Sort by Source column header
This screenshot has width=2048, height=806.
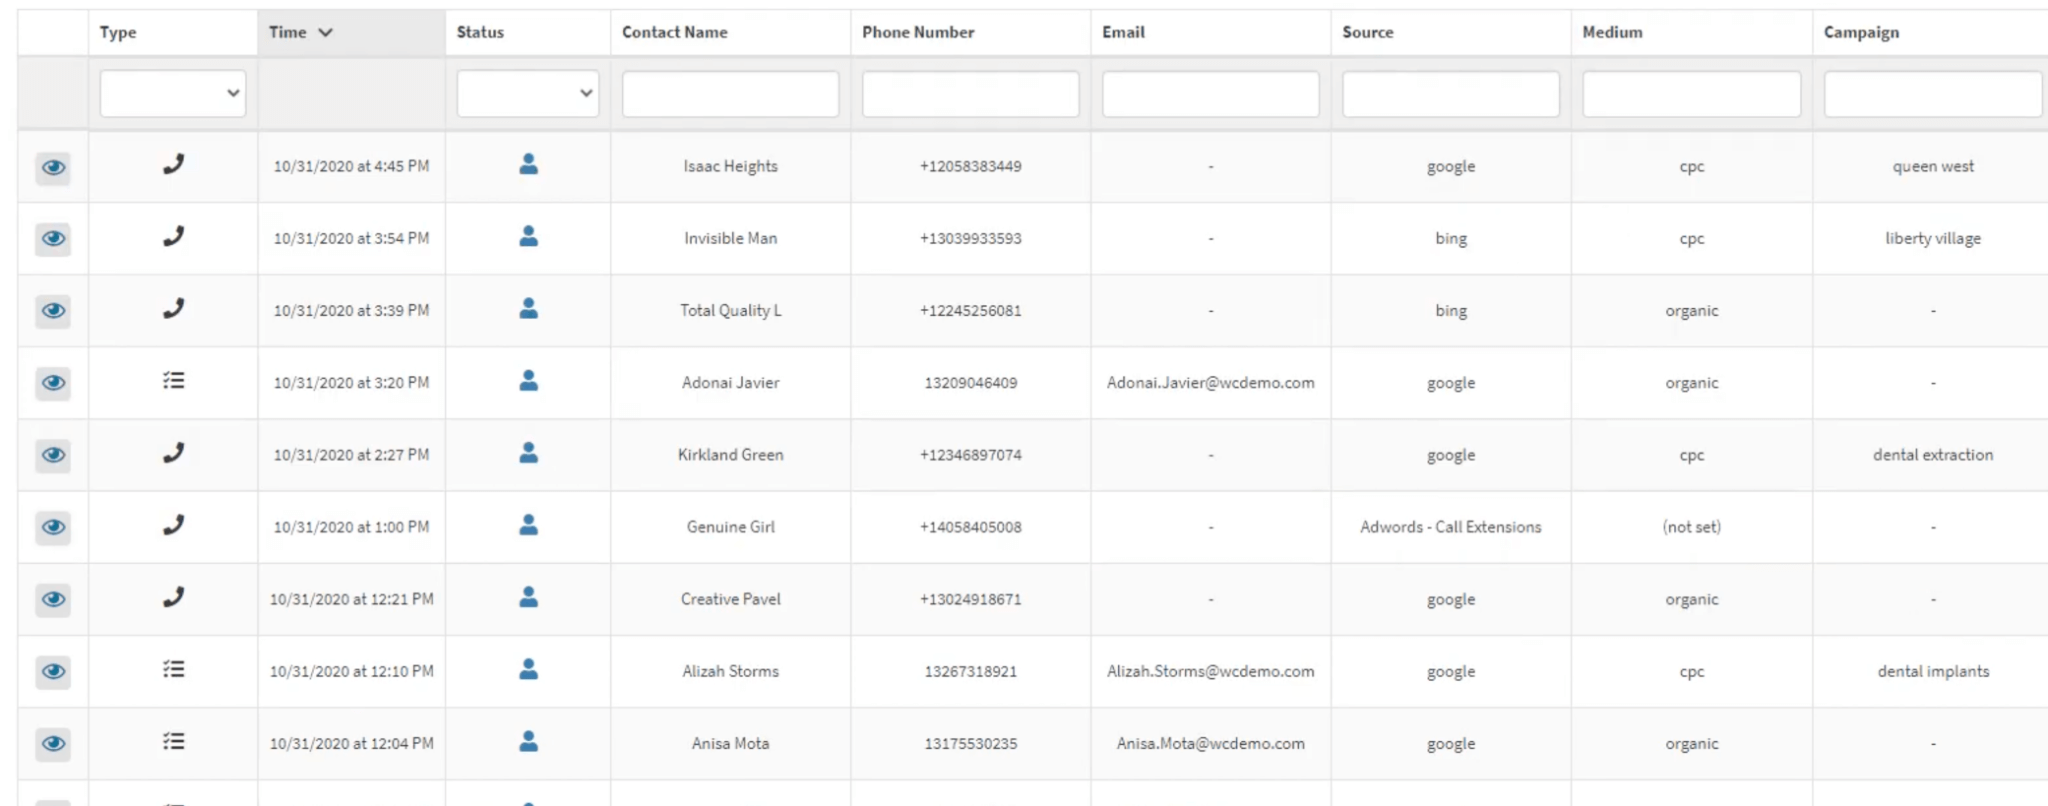(1368, 32)
